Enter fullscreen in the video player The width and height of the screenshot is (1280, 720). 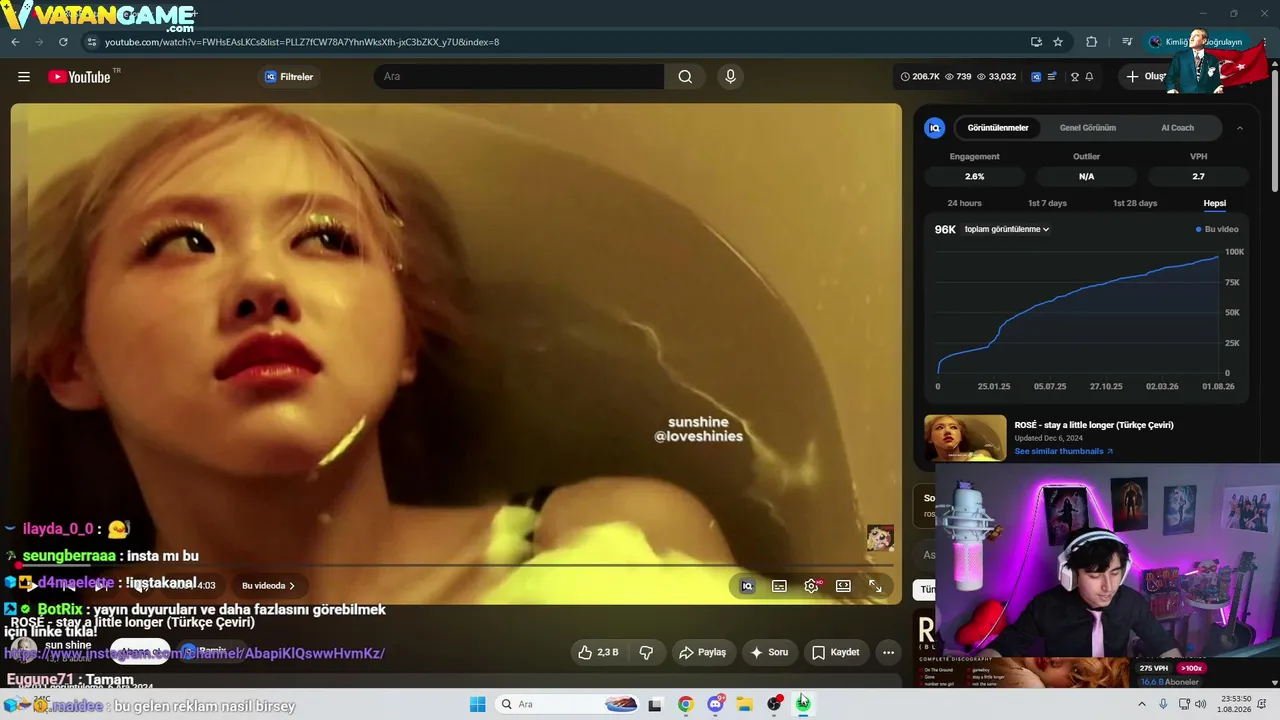(875, 586)
